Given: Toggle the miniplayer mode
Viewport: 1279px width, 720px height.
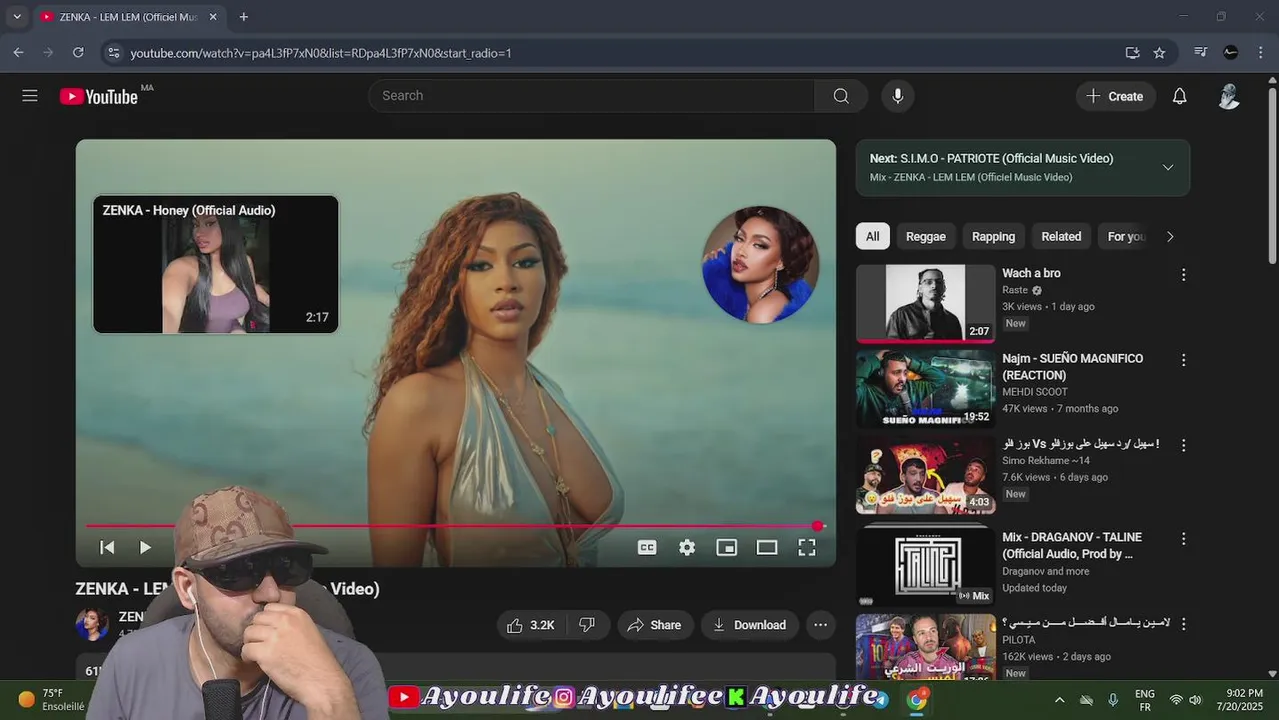Looking at the screenshot, I should (x=727, y=547).
